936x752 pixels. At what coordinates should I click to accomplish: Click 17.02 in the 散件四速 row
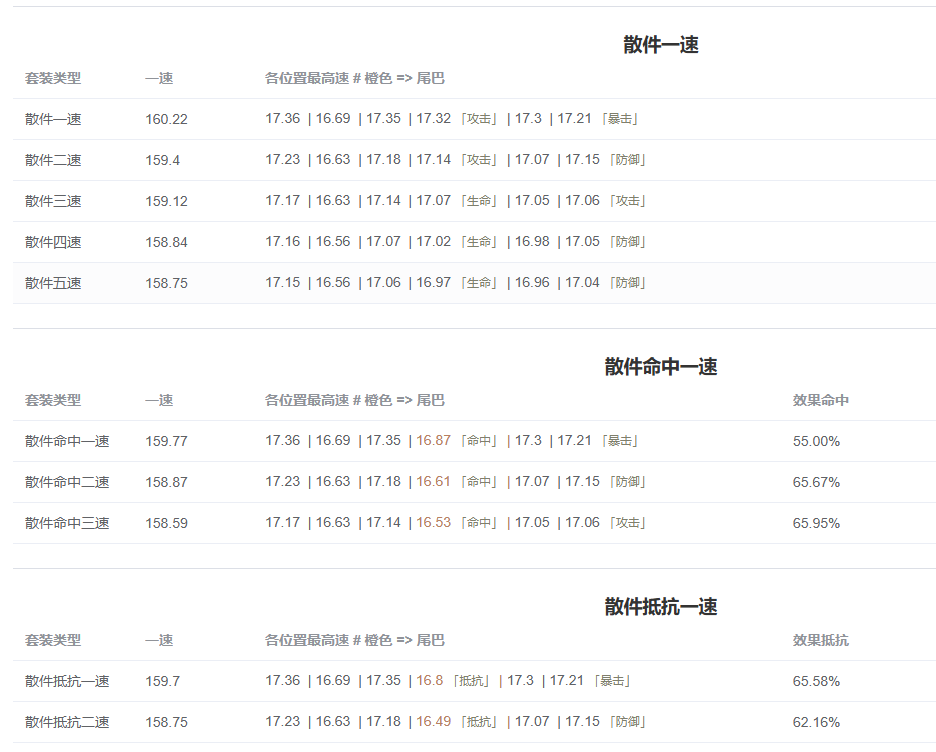[x=433, y=242]
